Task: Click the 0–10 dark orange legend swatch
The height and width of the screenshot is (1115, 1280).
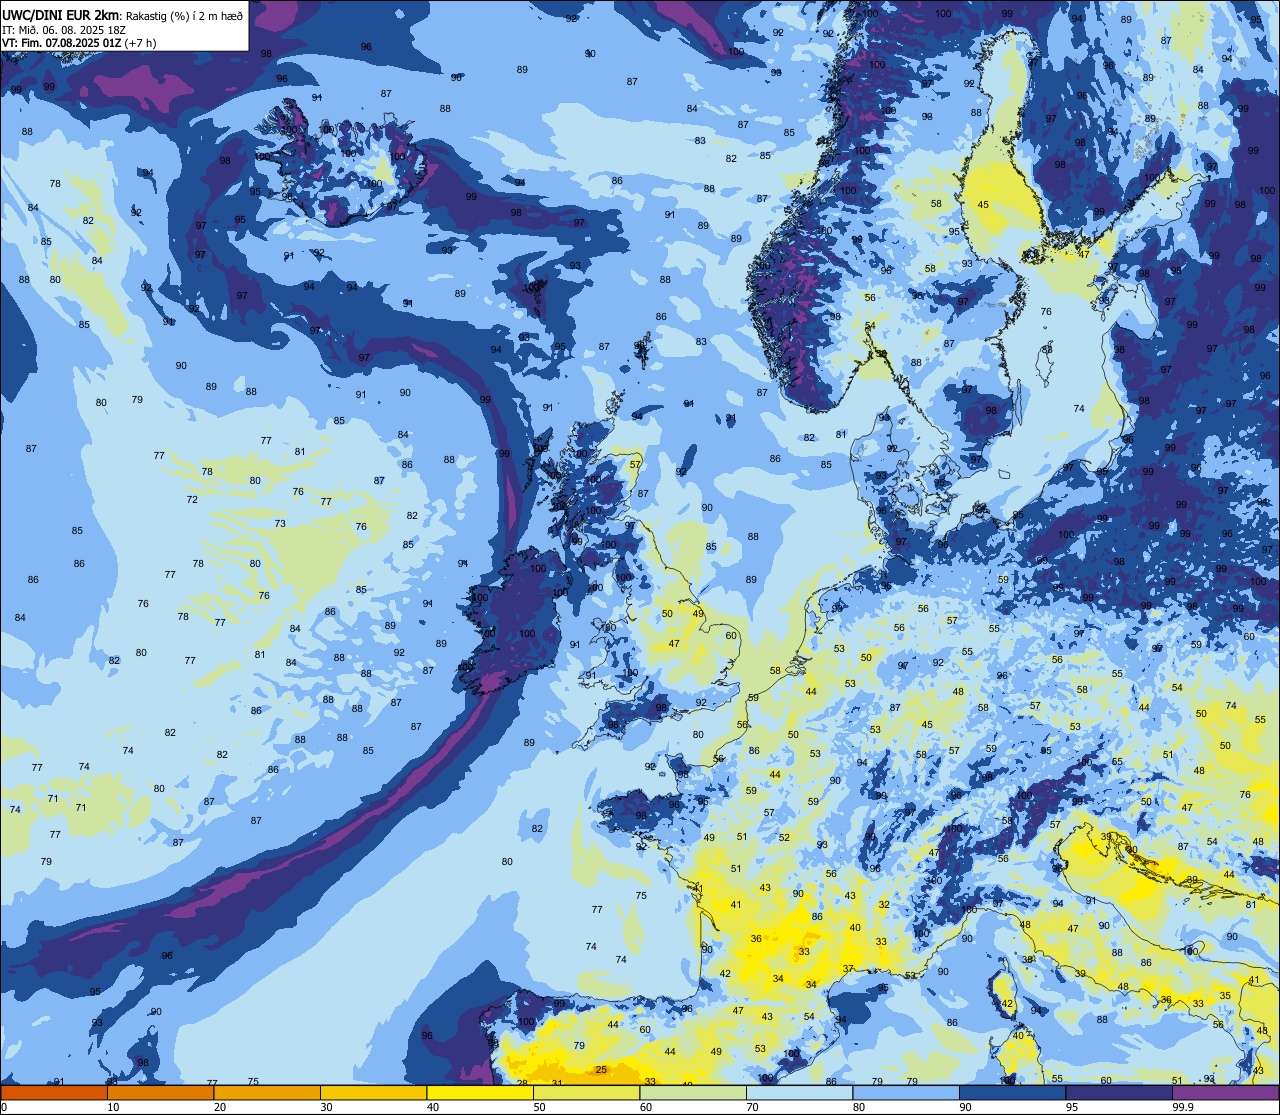Action: [54, 1092]
